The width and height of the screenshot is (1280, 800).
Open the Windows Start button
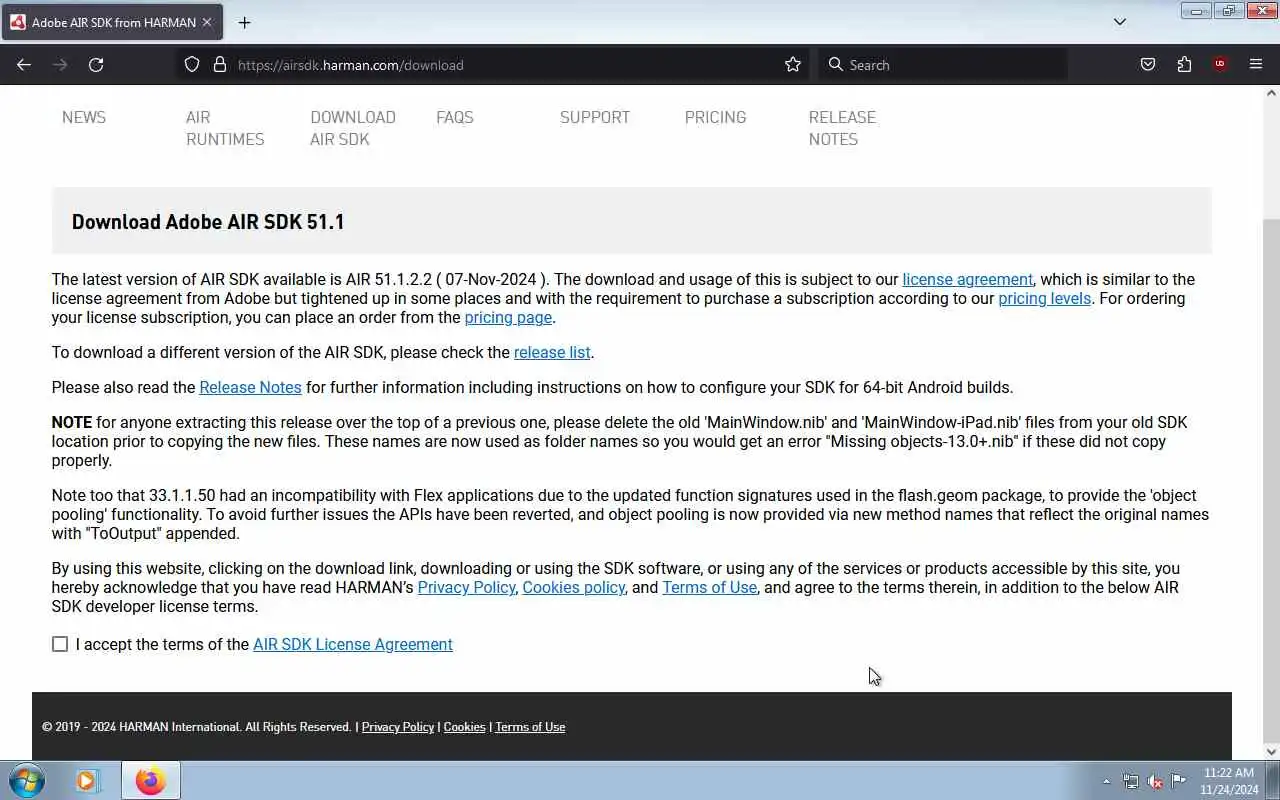tap(27, 780)
